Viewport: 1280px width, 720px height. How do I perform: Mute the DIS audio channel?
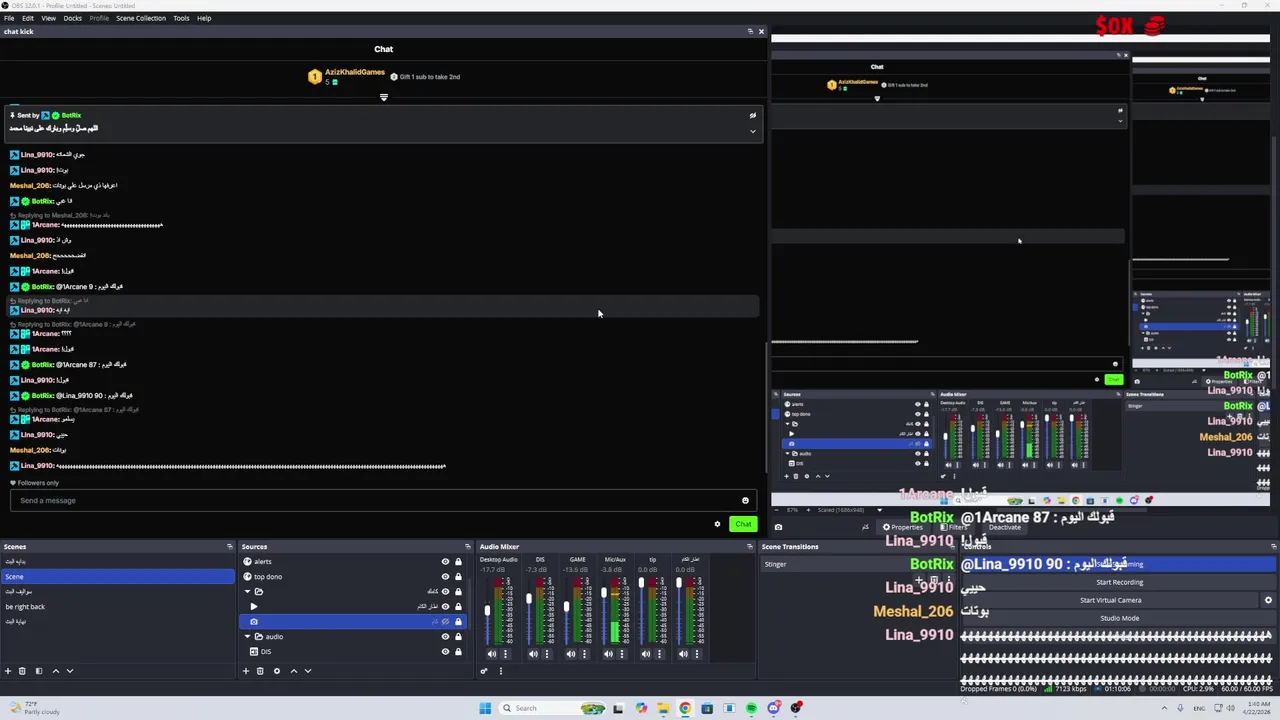[533, 654]
